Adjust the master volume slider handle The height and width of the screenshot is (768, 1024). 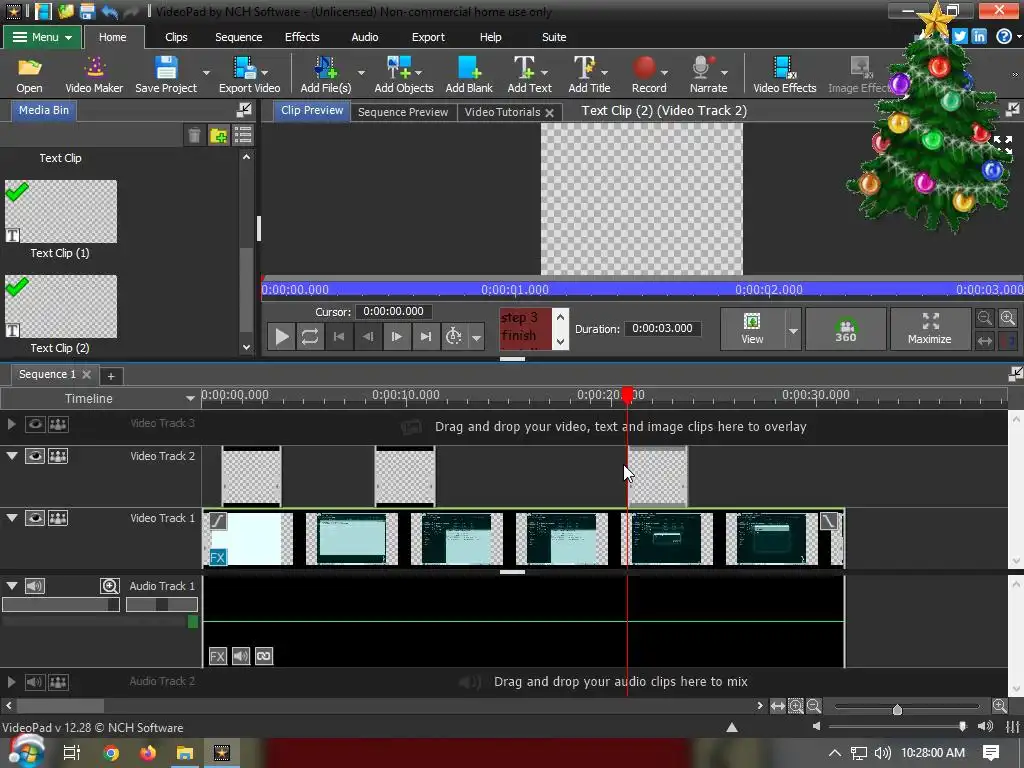tap(963, 726)
